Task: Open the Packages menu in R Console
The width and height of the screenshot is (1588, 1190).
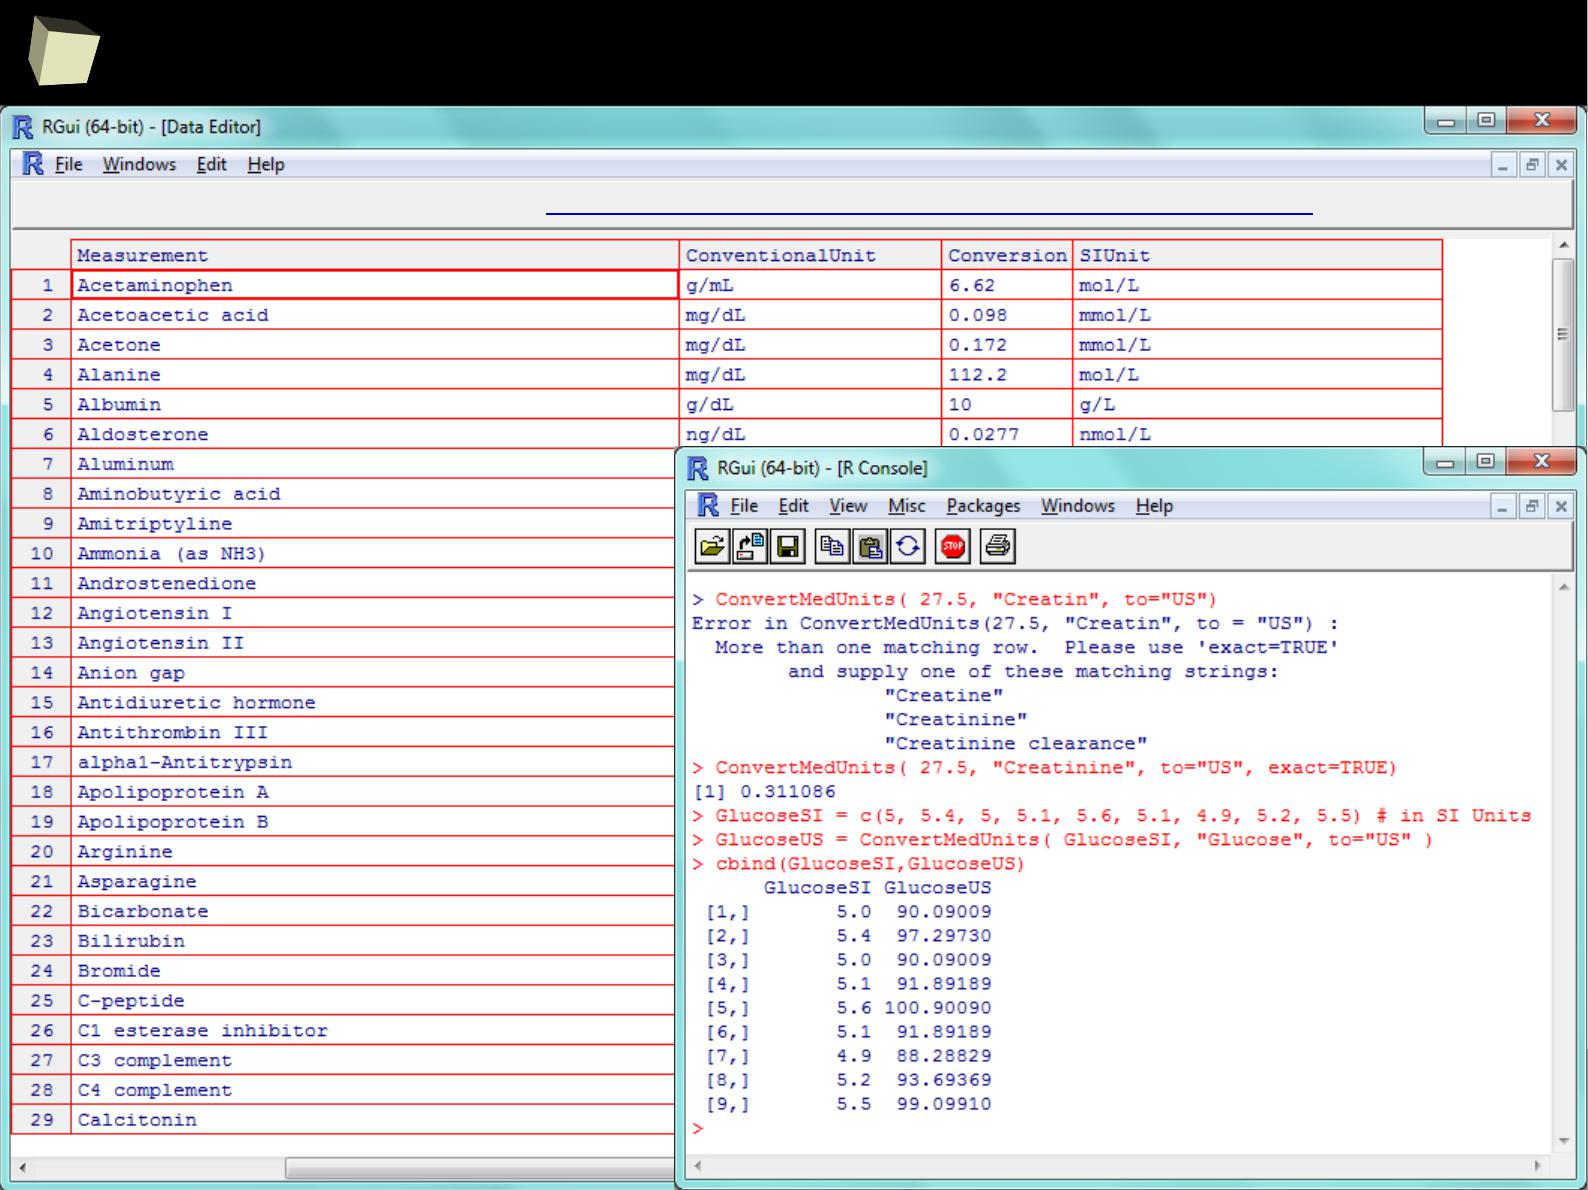Action: (983, 506)
